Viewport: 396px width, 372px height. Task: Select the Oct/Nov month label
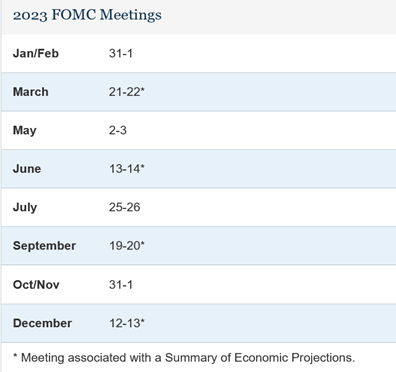coord(36,285)
